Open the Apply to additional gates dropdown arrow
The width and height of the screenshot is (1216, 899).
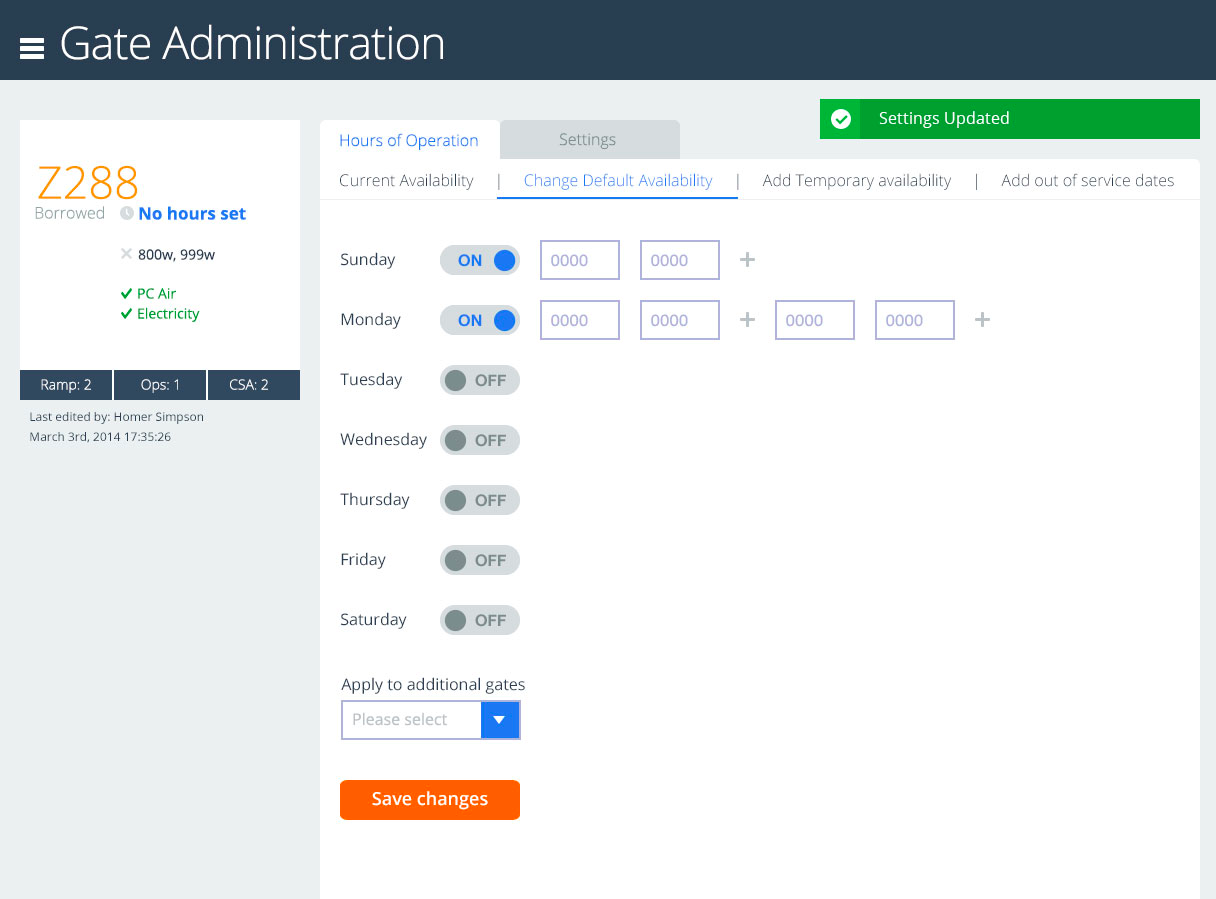click(500, 720)
